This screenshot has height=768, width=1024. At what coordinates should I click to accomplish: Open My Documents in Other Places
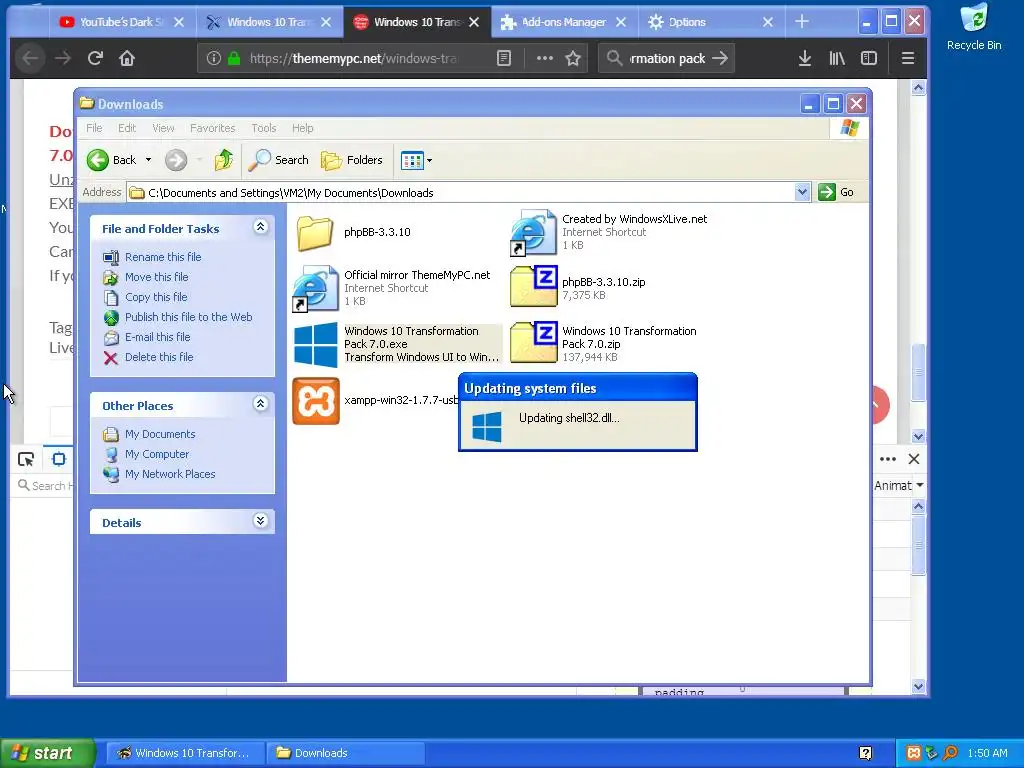tap(160, 434)
